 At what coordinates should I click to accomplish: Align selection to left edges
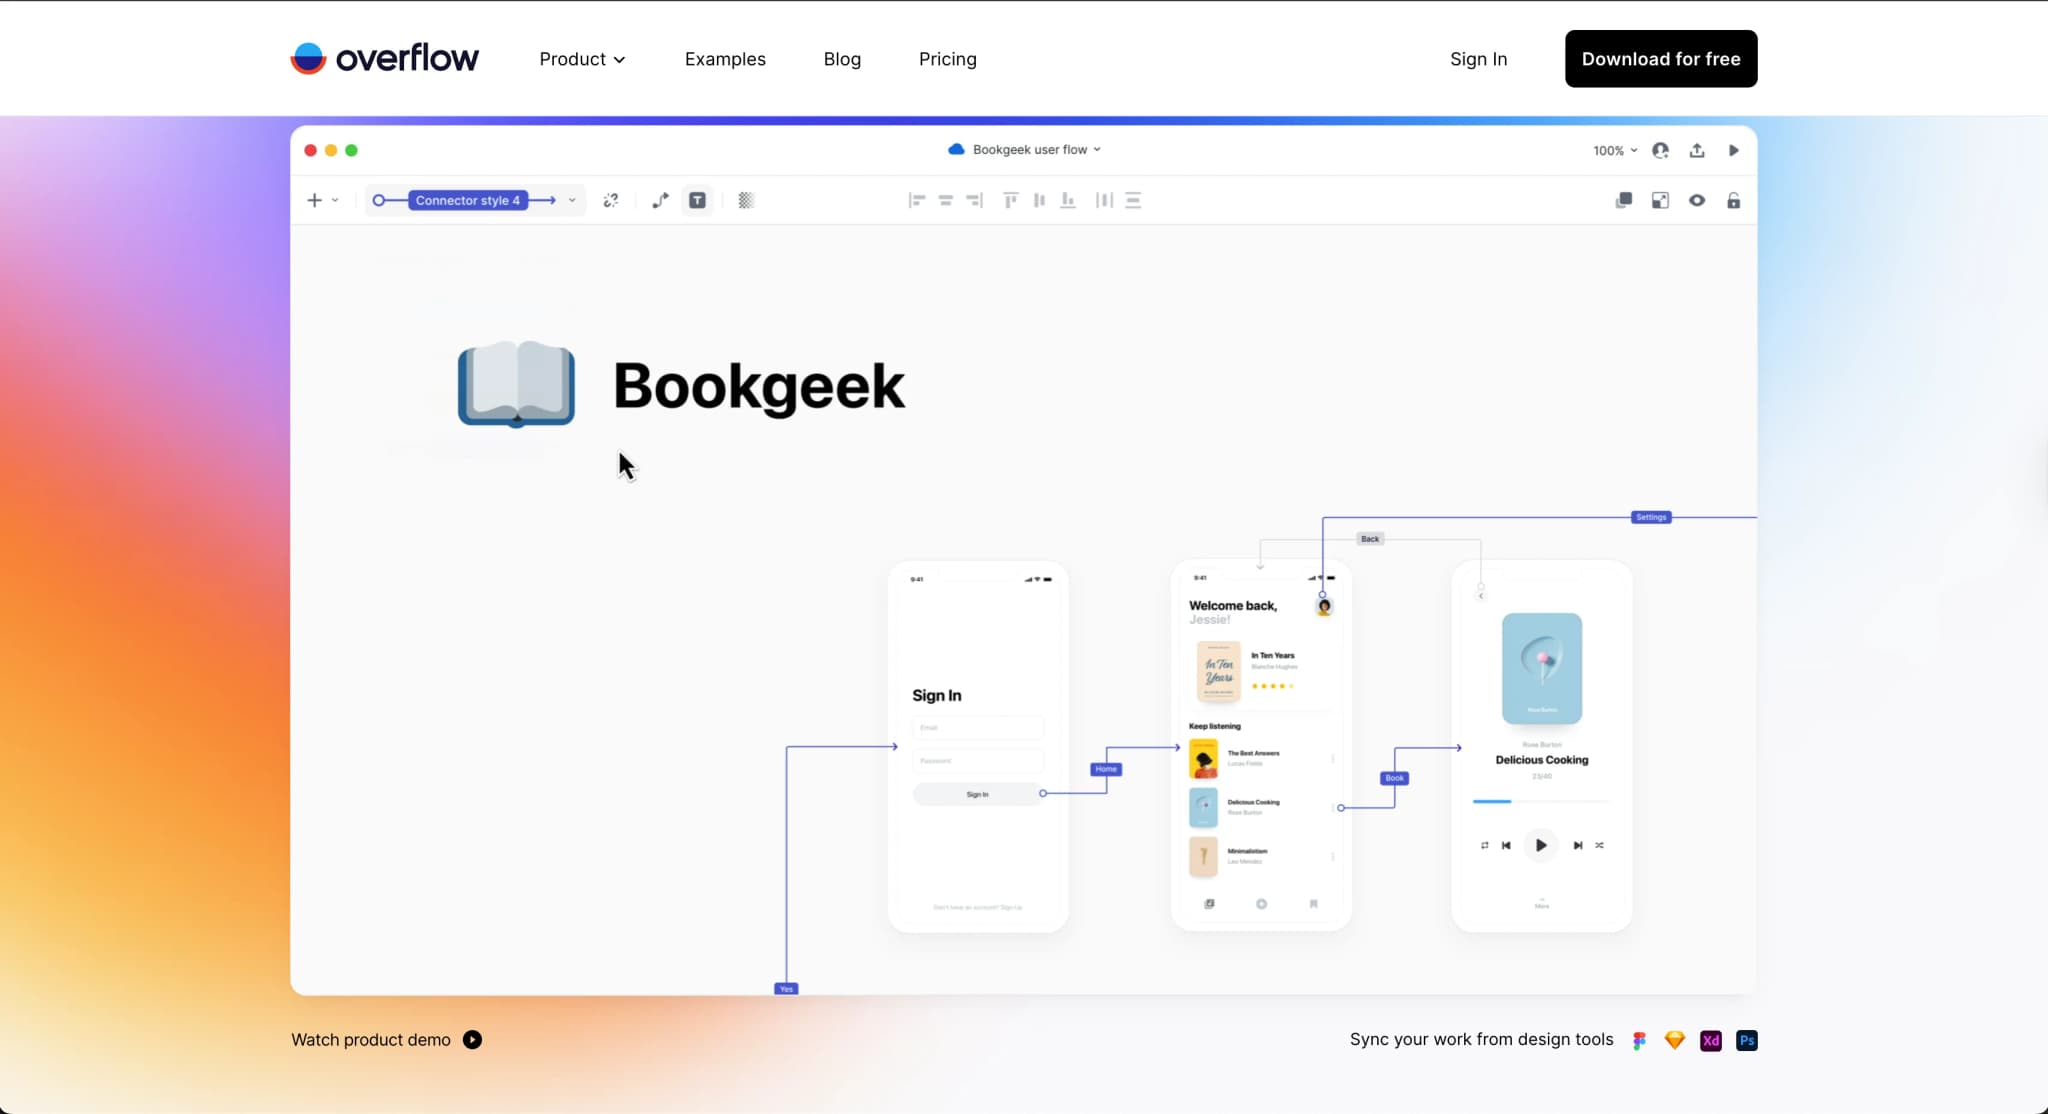pyautogui.click(x=916, y=200)
